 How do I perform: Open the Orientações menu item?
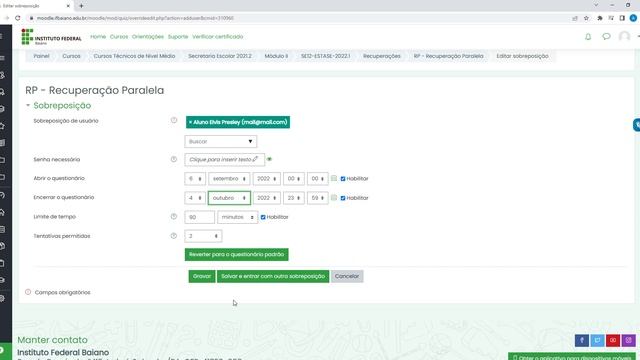[148, 37]
